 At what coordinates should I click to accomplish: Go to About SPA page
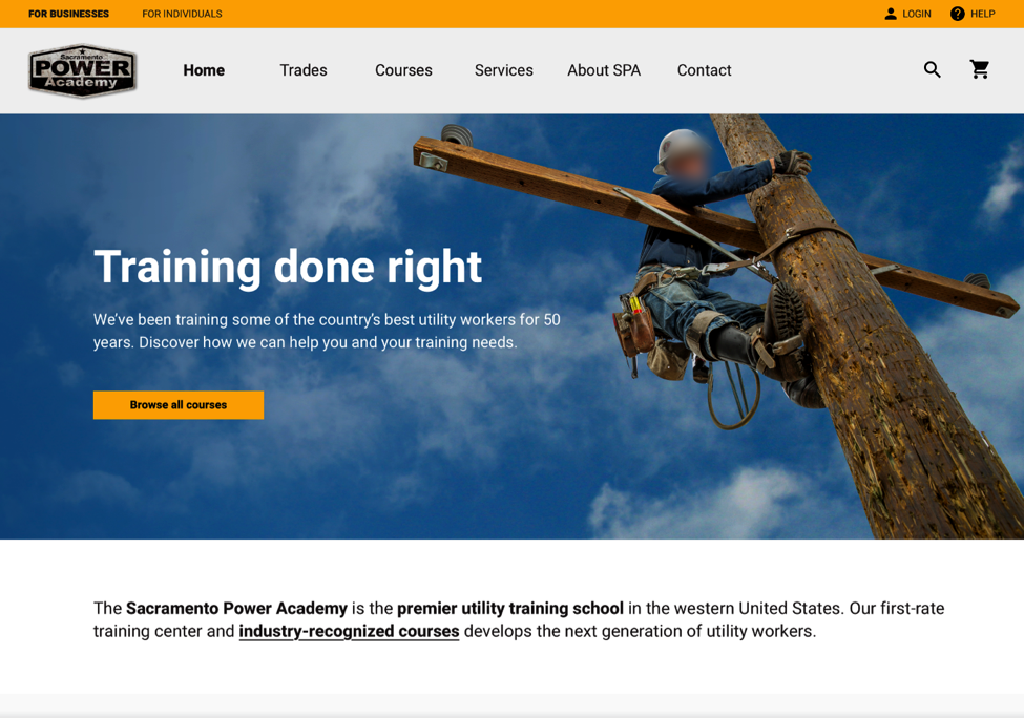coord(604,71)
